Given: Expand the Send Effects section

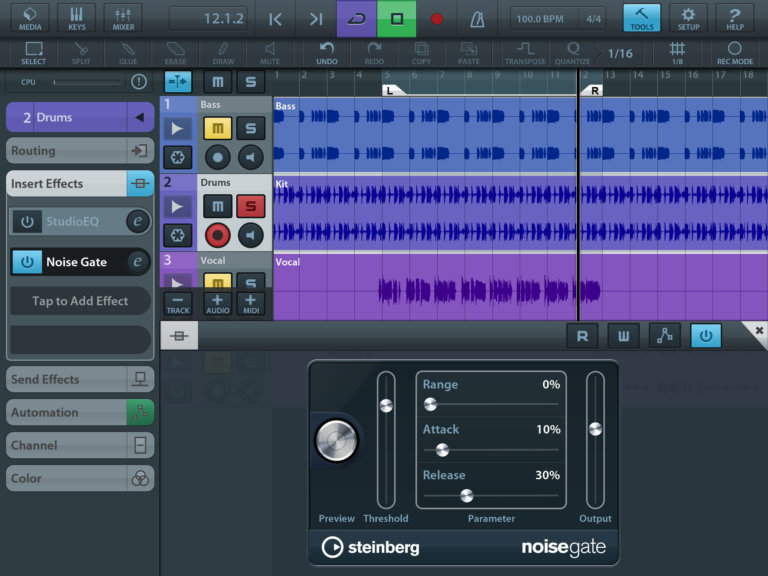Looking at the screenshot, I should click(80, 379).
